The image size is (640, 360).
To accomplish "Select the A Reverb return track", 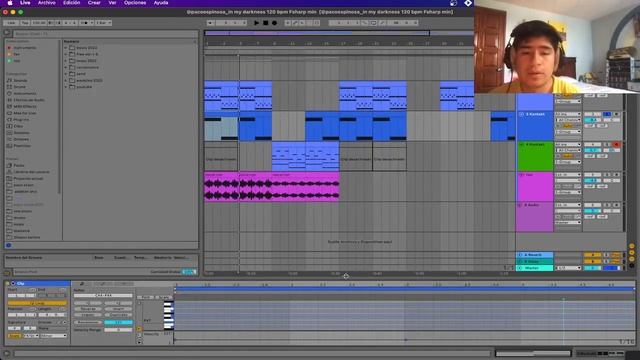I will pyautogui.click(x=535, y=255).
